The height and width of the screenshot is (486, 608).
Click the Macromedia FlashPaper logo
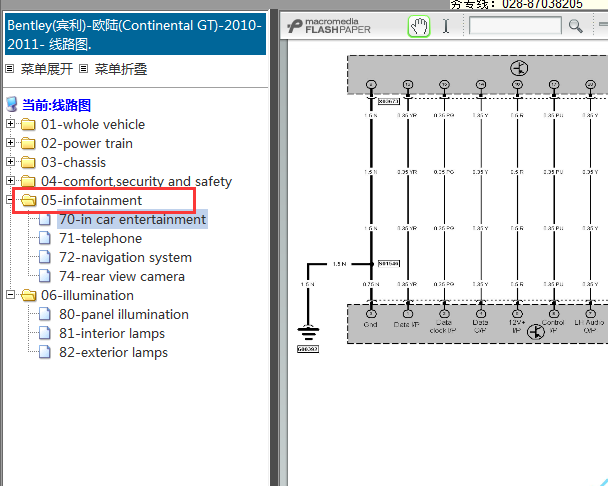[x=329, y=26]
